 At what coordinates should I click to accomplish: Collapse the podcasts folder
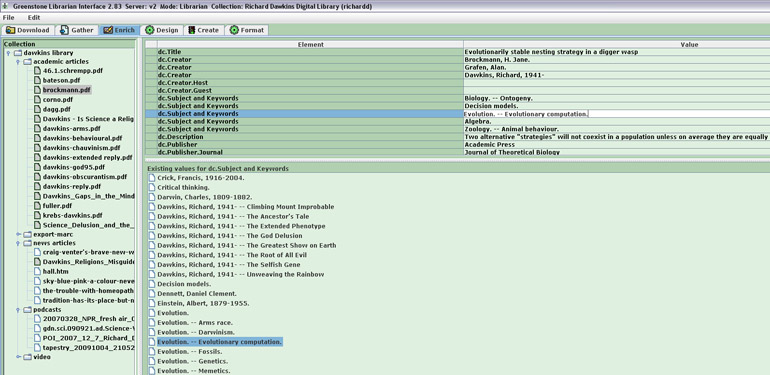pos(18,310)
